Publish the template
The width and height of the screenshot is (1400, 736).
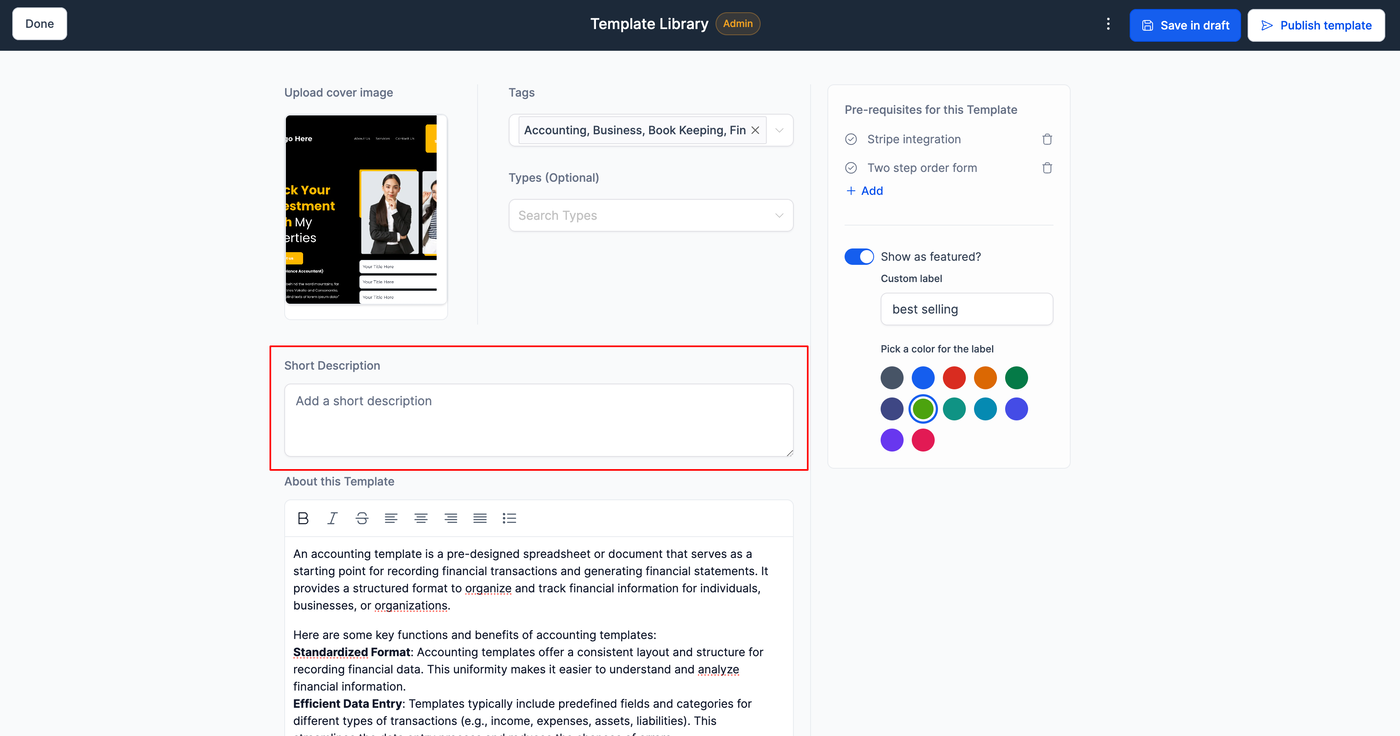click(x=1316, y=25)
